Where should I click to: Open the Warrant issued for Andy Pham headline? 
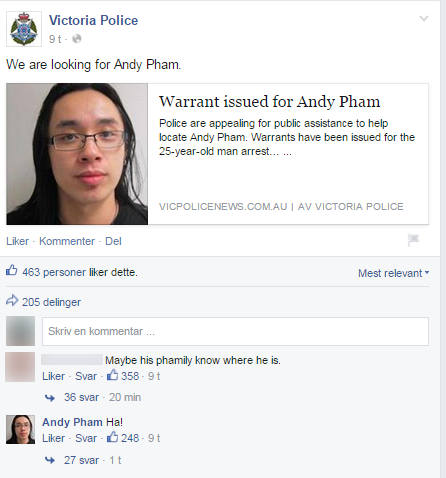click(269, 102)
